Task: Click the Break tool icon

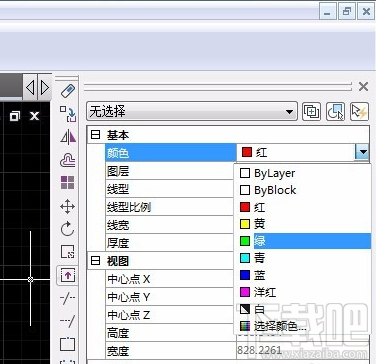Action: pos(68,344)
